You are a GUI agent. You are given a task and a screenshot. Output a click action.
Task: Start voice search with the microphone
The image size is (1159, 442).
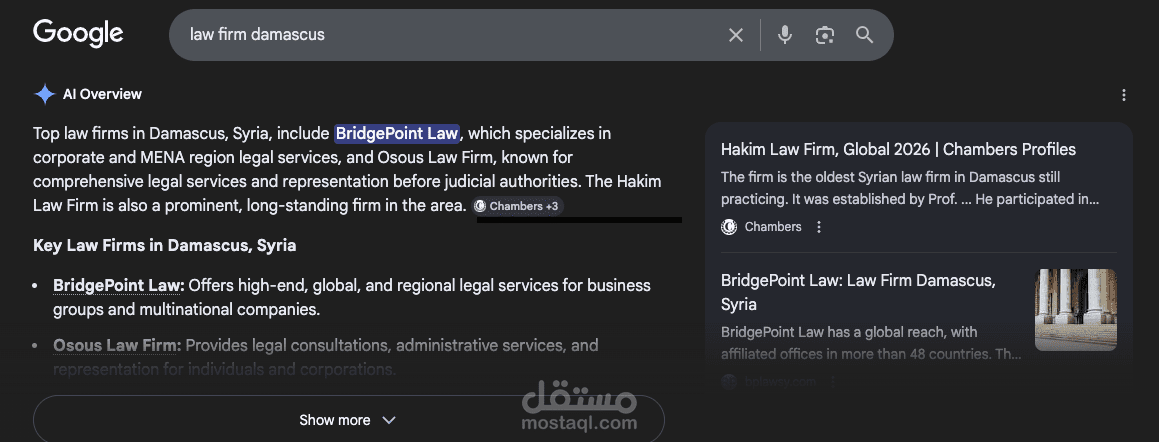point(785,35)
